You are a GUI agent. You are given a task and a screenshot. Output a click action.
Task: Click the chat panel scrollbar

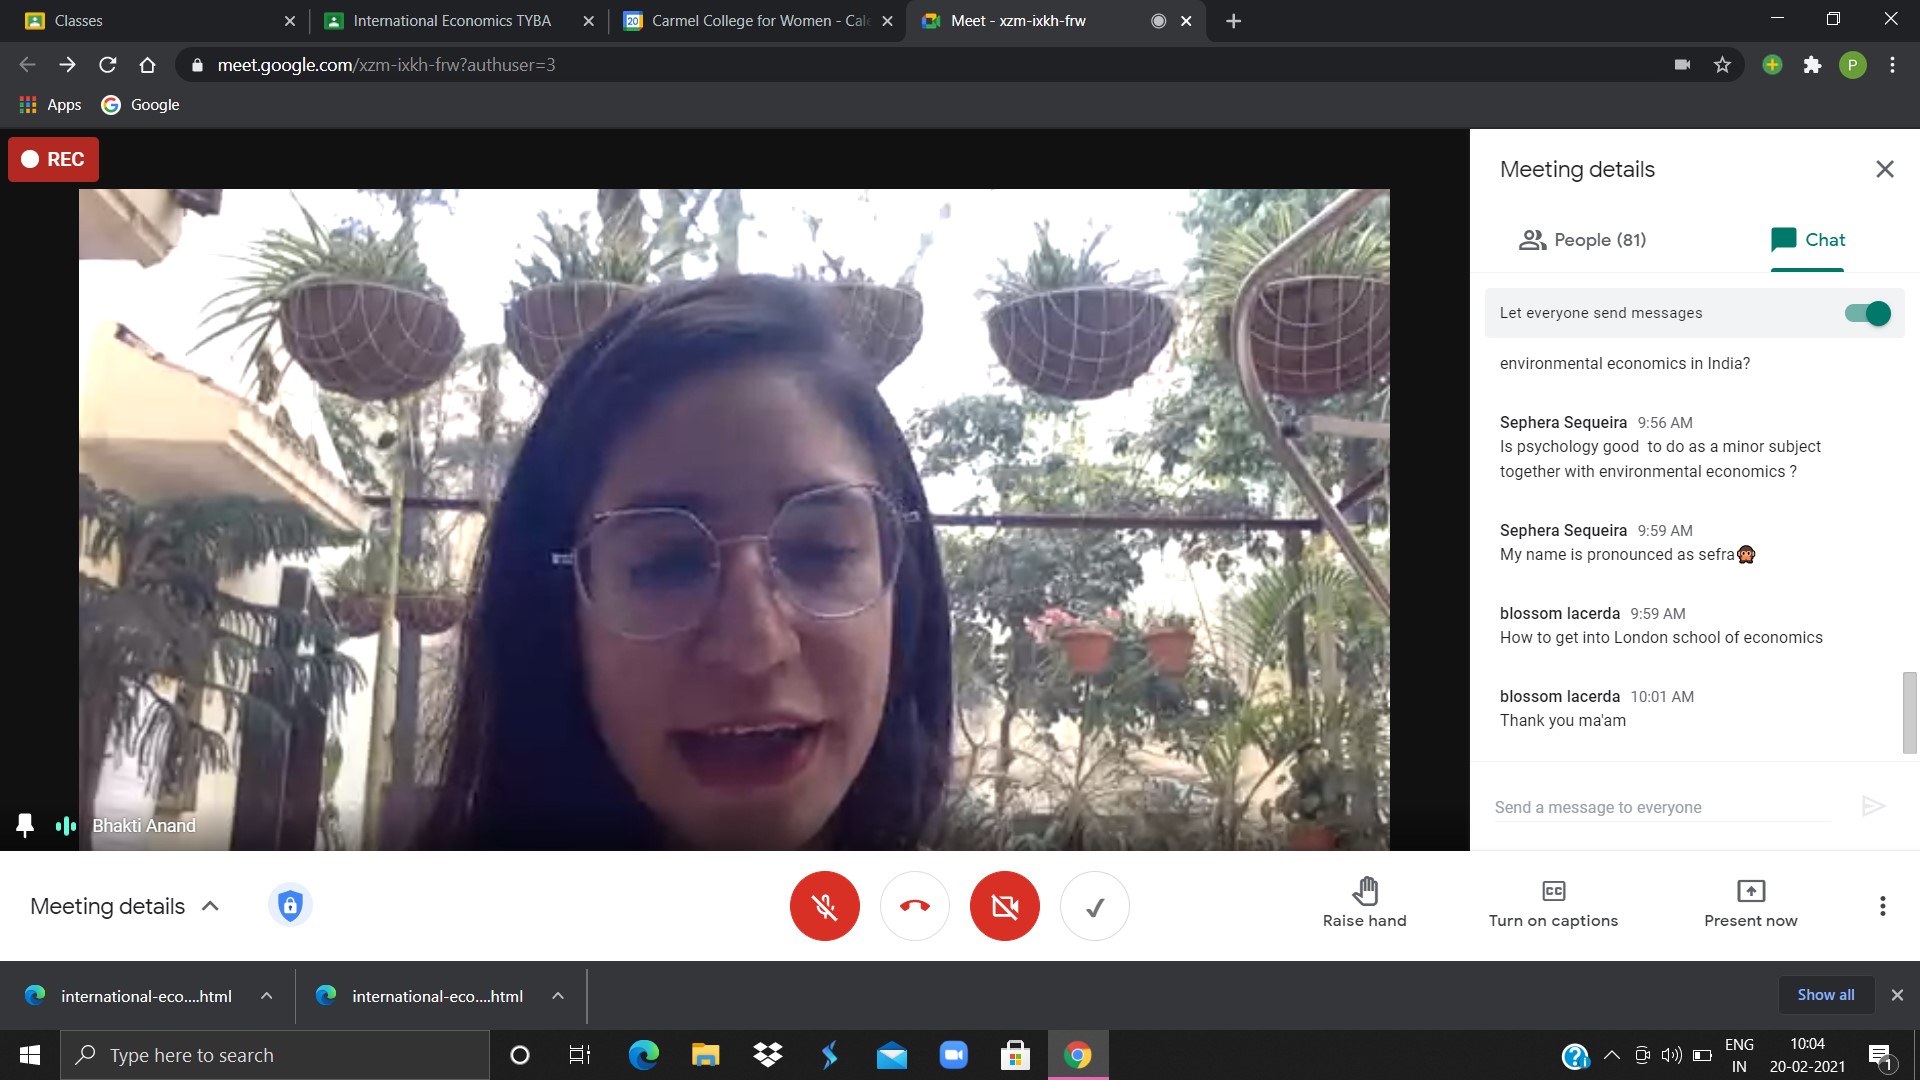1908,712
